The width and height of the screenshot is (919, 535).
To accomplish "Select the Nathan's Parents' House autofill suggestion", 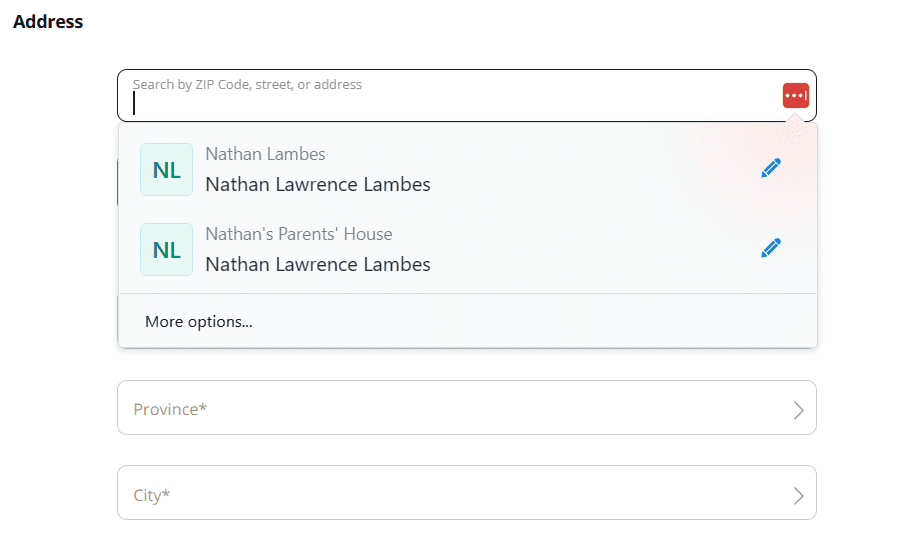I will coord(468,249).
